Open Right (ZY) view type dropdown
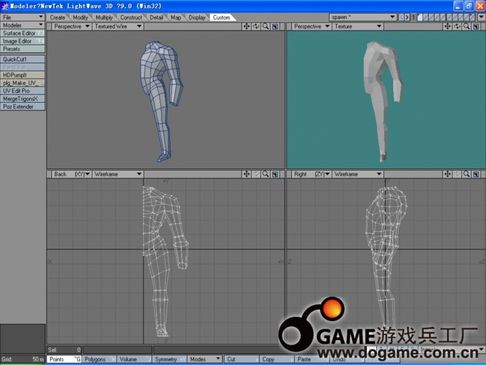Viewport: 486px width, 365px height. (x=311, y=174)
